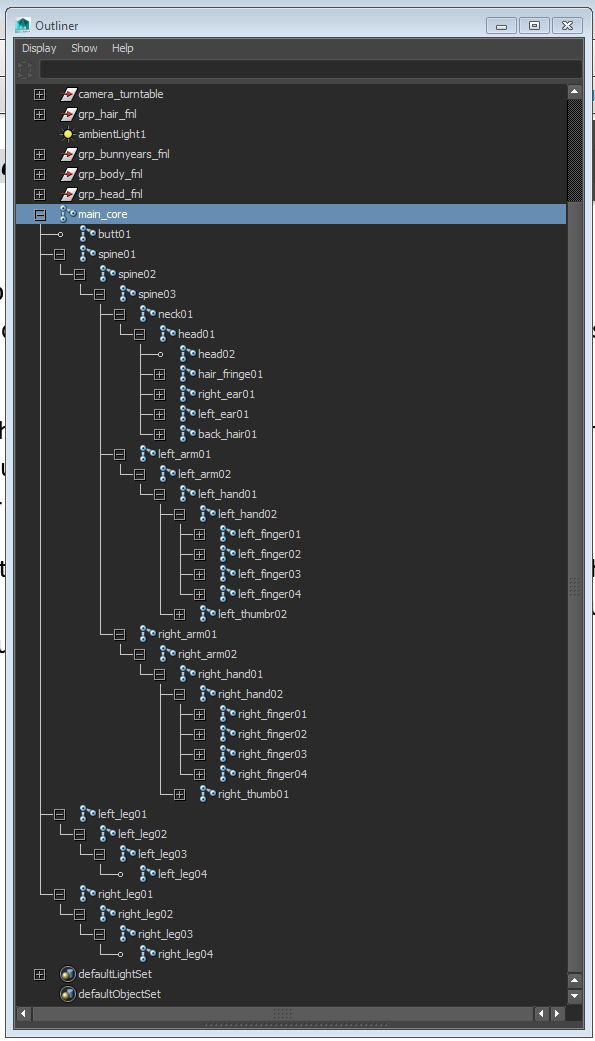Click the grp_hair_fnl transform icon
The height and width of the screenshot is (1041, 595).
pyautogui.click(x=68, y=114)
